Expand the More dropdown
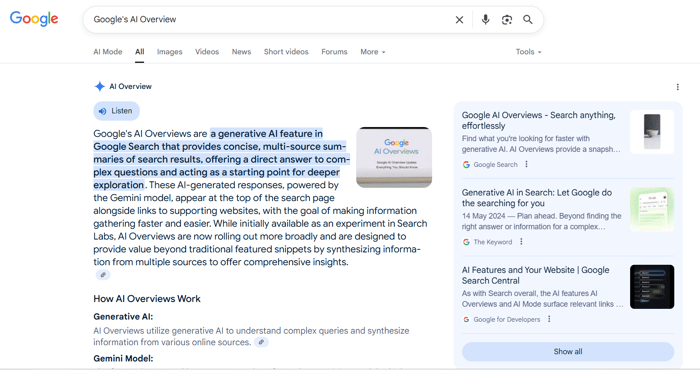Viewport: 700px width, 370px height. [x=373, y=52]
